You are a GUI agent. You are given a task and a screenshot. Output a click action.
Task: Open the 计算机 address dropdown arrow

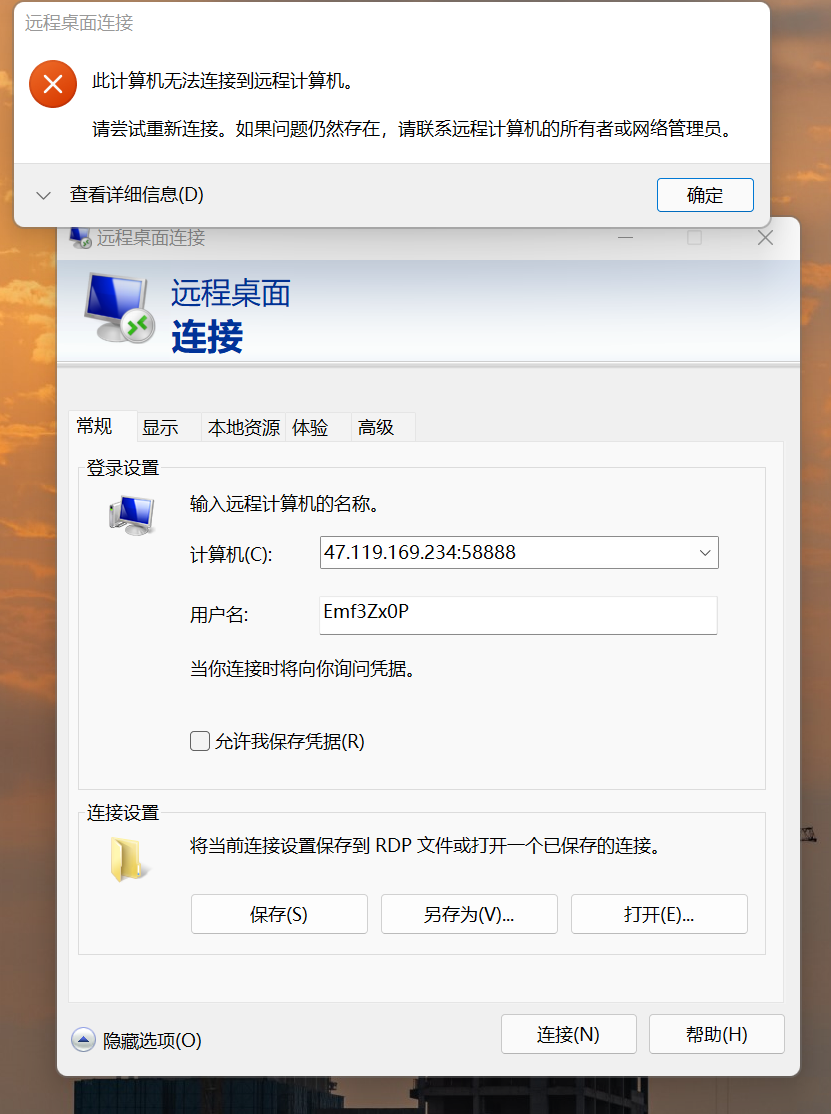[x=705, y=553]
